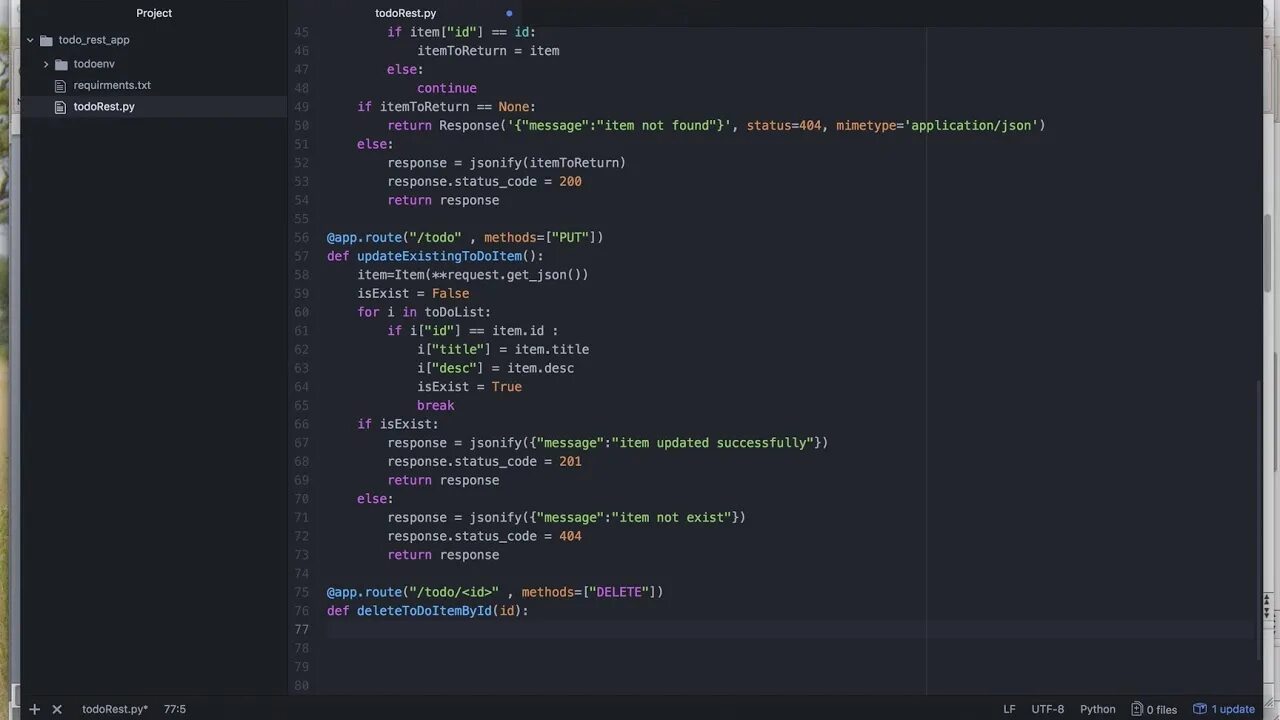Screen dimensions: 1280x720
Task: Click status code value 201
Action: click(x=570, y=462)
